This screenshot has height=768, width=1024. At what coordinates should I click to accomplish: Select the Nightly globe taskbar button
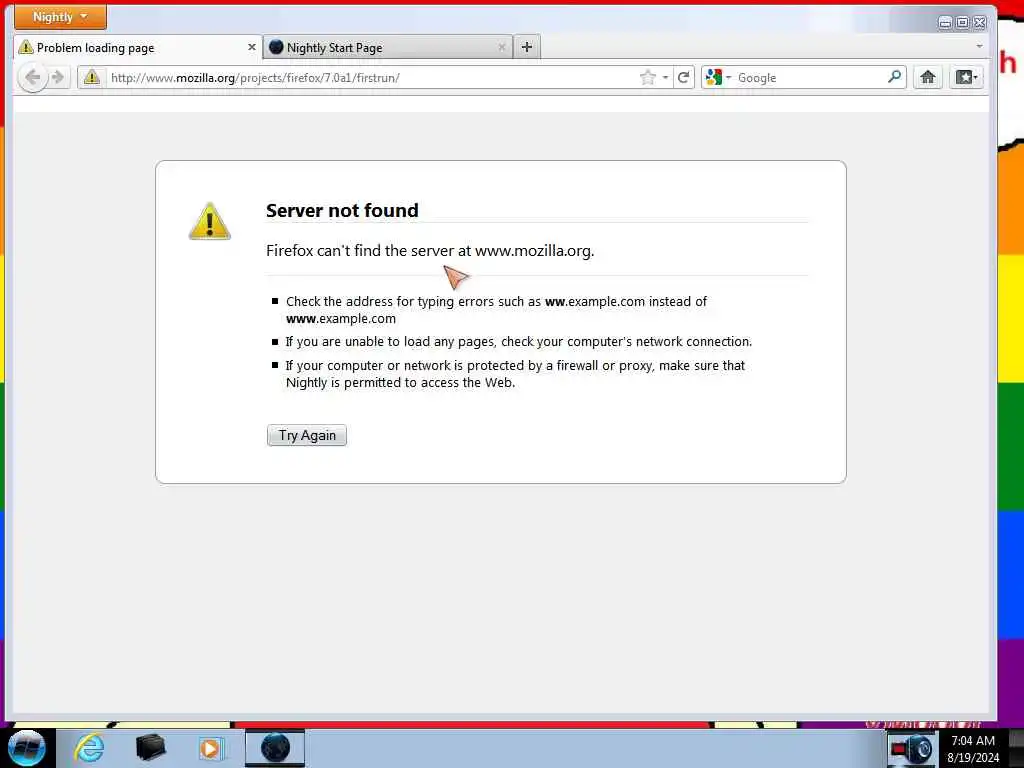click(275, 748)
